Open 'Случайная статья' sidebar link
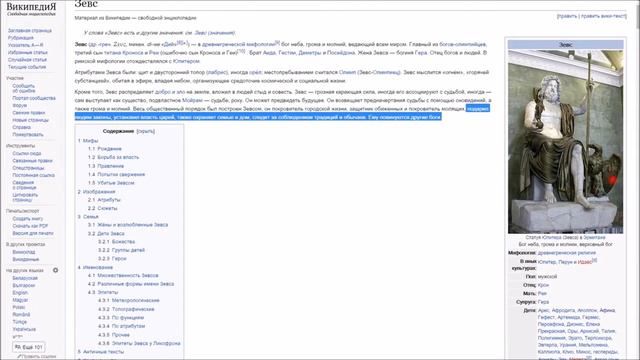Image resolution: width=640 pixels, height=360 pixels. pyautogui.click(x=27, y=60)
